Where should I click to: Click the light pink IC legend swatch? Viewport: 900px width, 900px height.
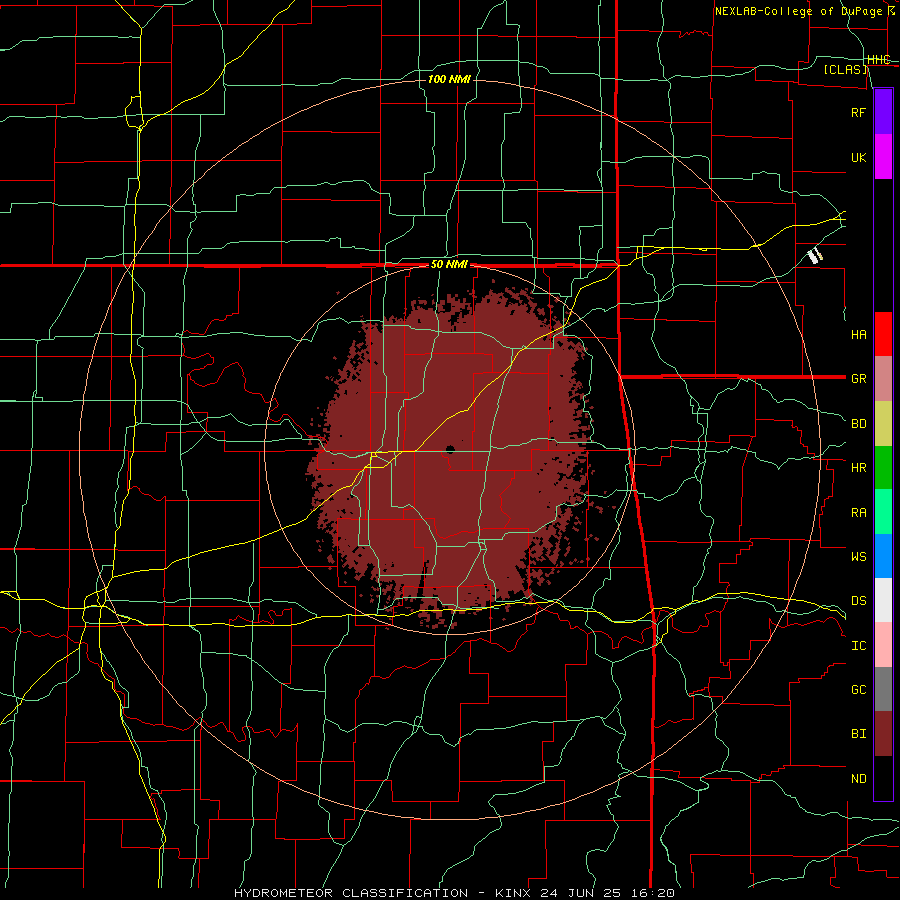pyautogui.click(x=883, y=645)
